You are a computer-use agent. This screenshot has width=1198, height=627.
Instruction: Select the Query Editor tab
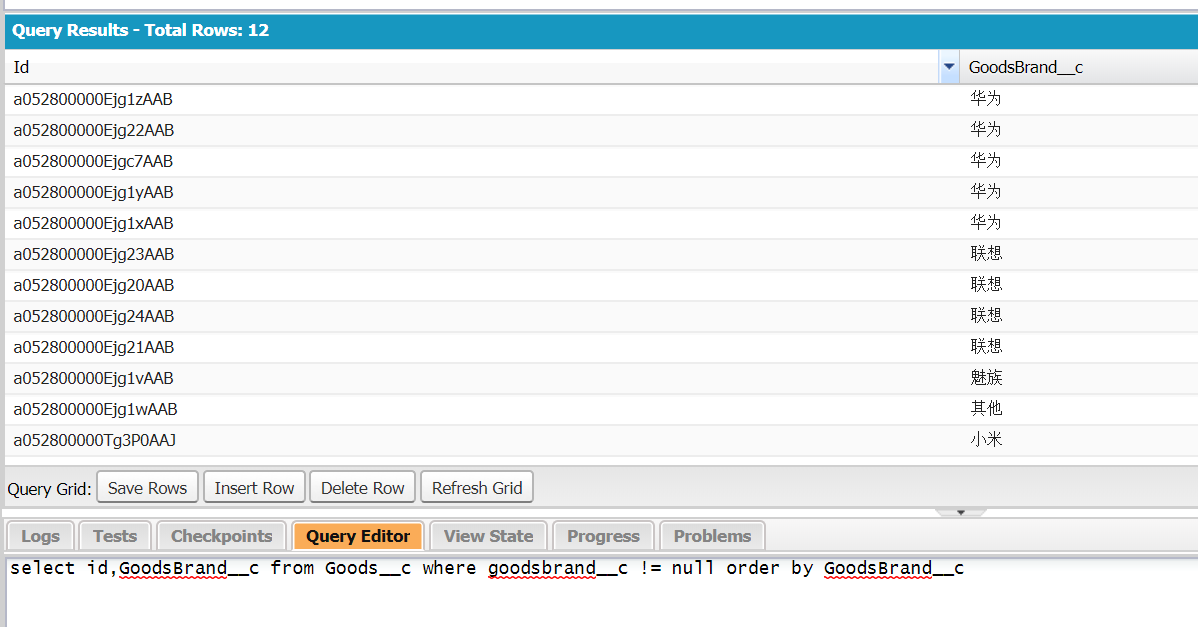click(358, 536)
